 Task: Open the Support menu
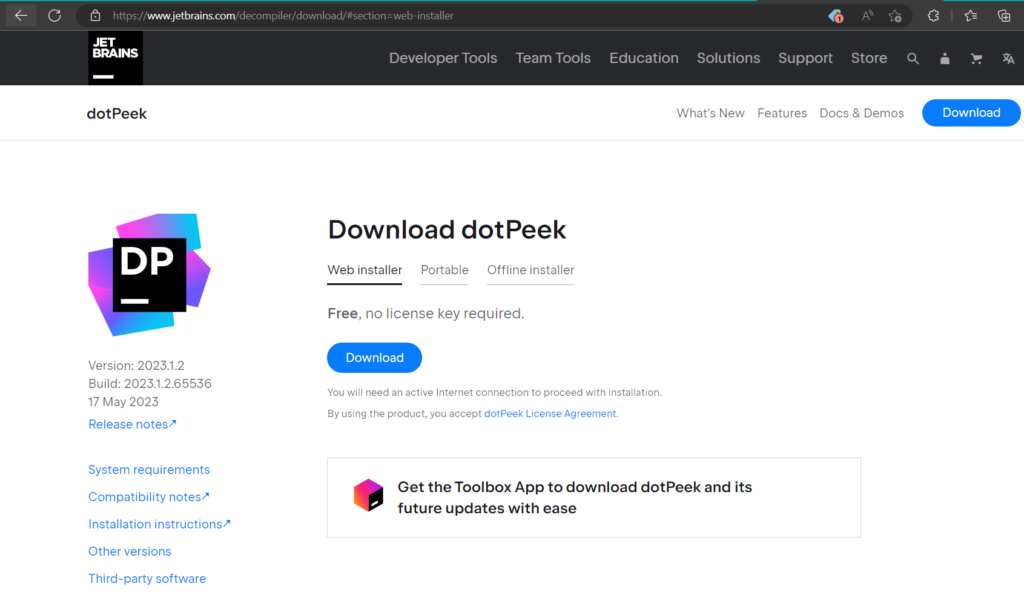click(x=805, y=58)
